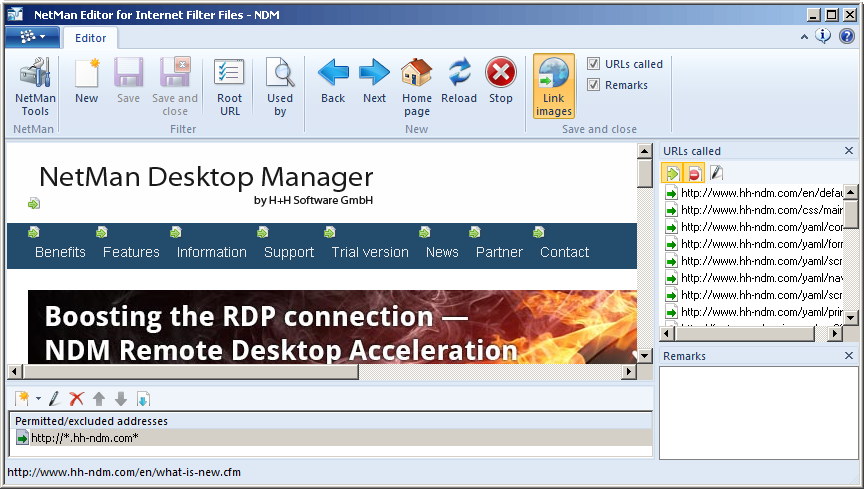Click the Root URL icon
The width and height of the screenshot is (864, 489).
[x=229, y=86]
